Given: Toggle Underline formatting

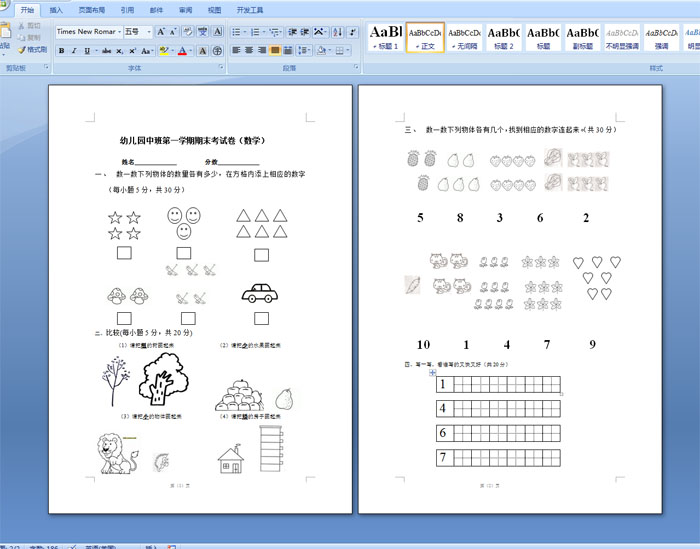Looking at the screenshot, I should coord(87,51).
